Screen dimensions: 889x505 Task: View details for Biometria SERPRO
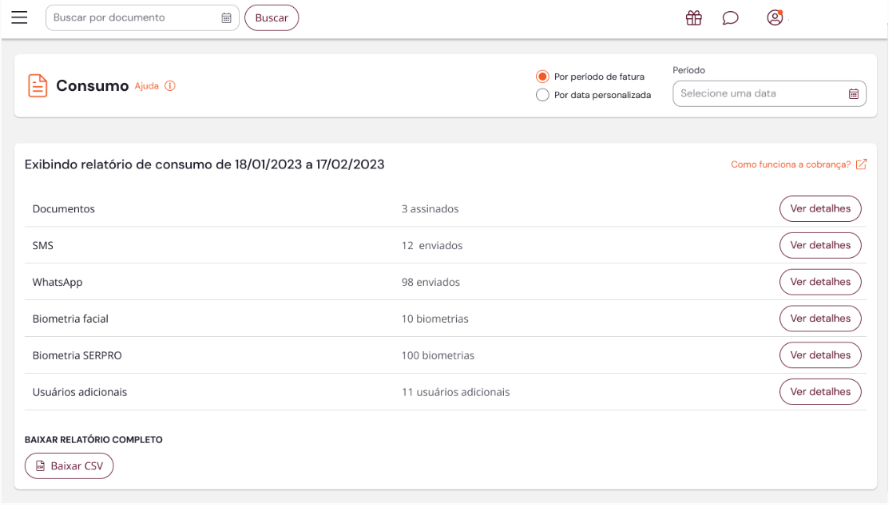pos(820,355)
